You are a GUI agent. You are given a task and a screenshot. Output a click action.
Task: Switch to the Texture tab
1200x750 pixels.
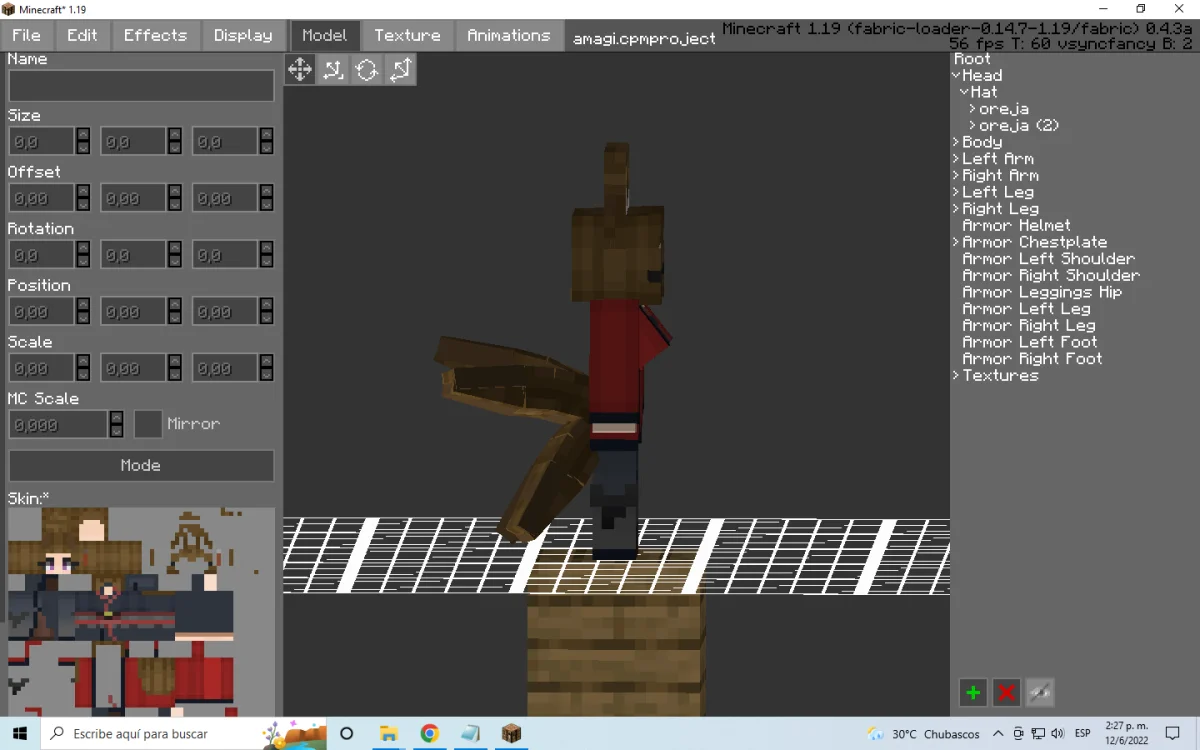coord(407,35)
